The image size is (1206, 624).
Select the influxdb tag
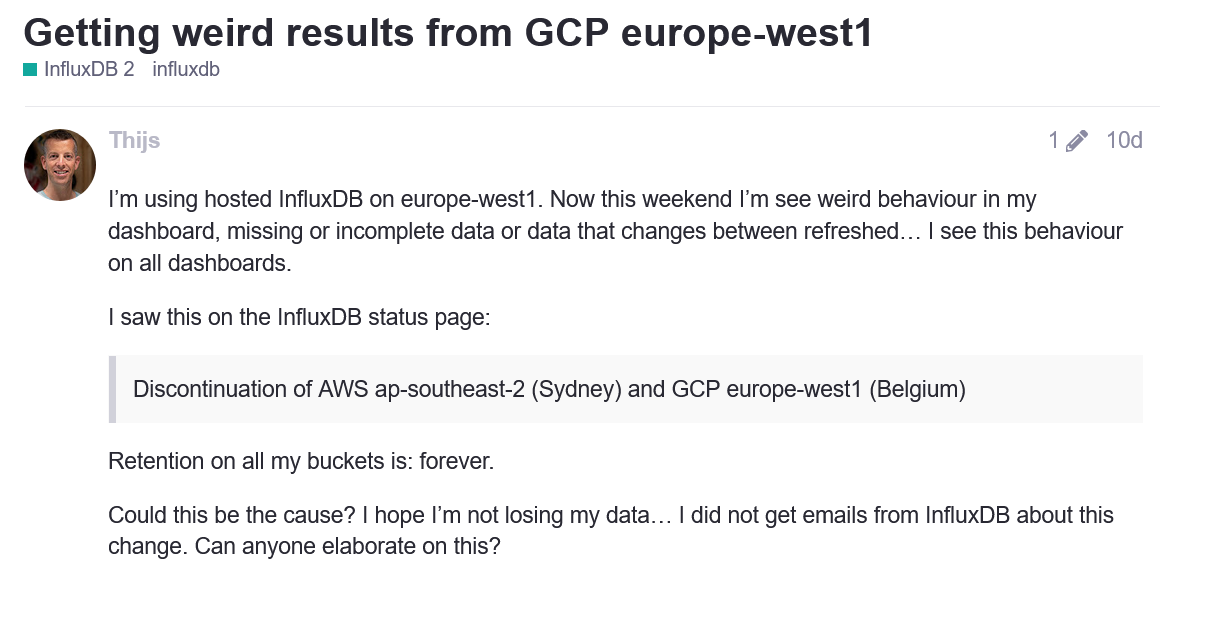[x=186, y=70]
